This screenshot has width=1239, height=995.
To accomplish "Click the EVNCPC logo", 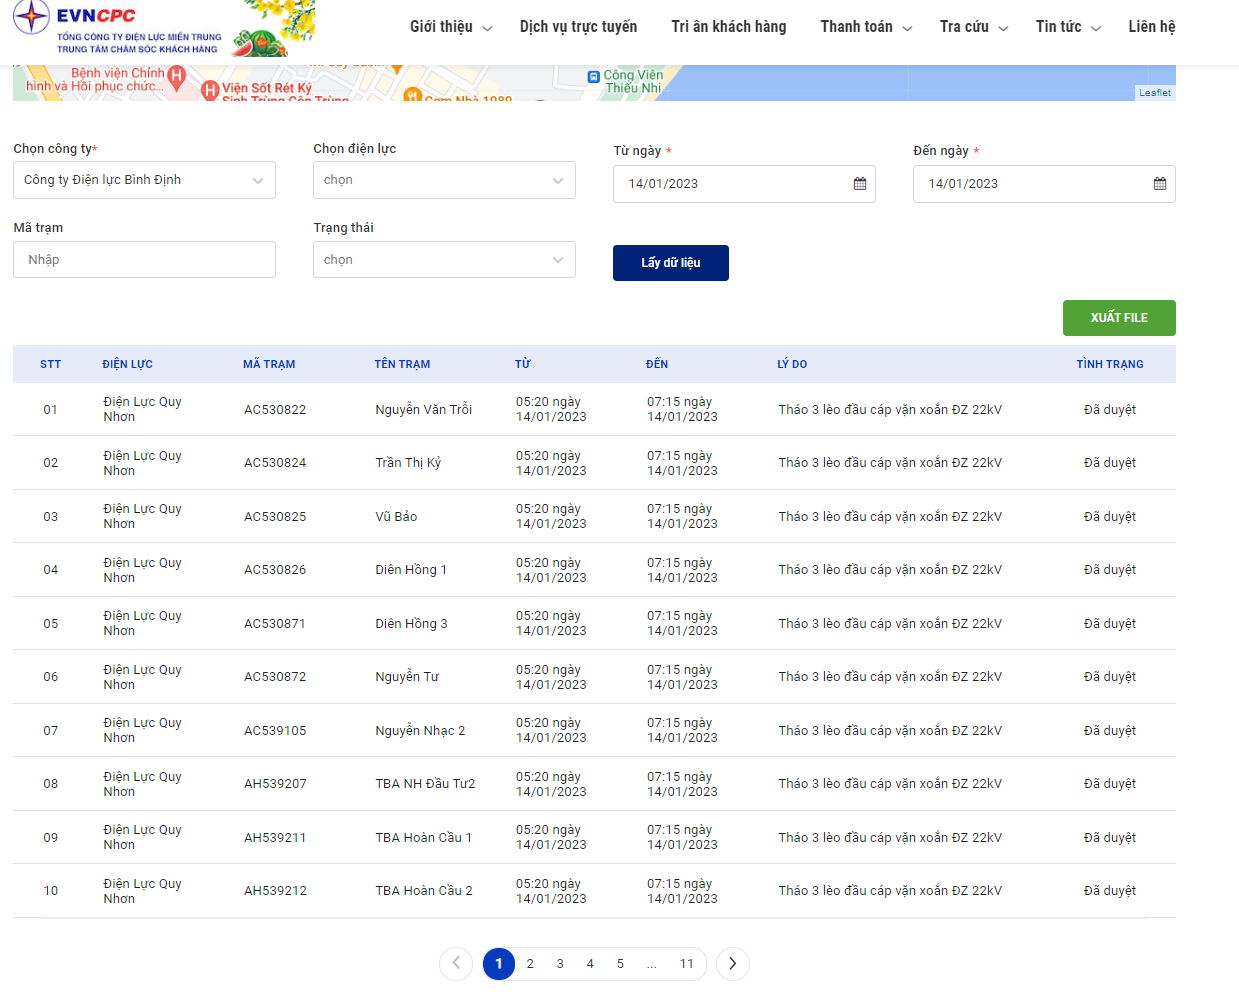I will 118,28.
